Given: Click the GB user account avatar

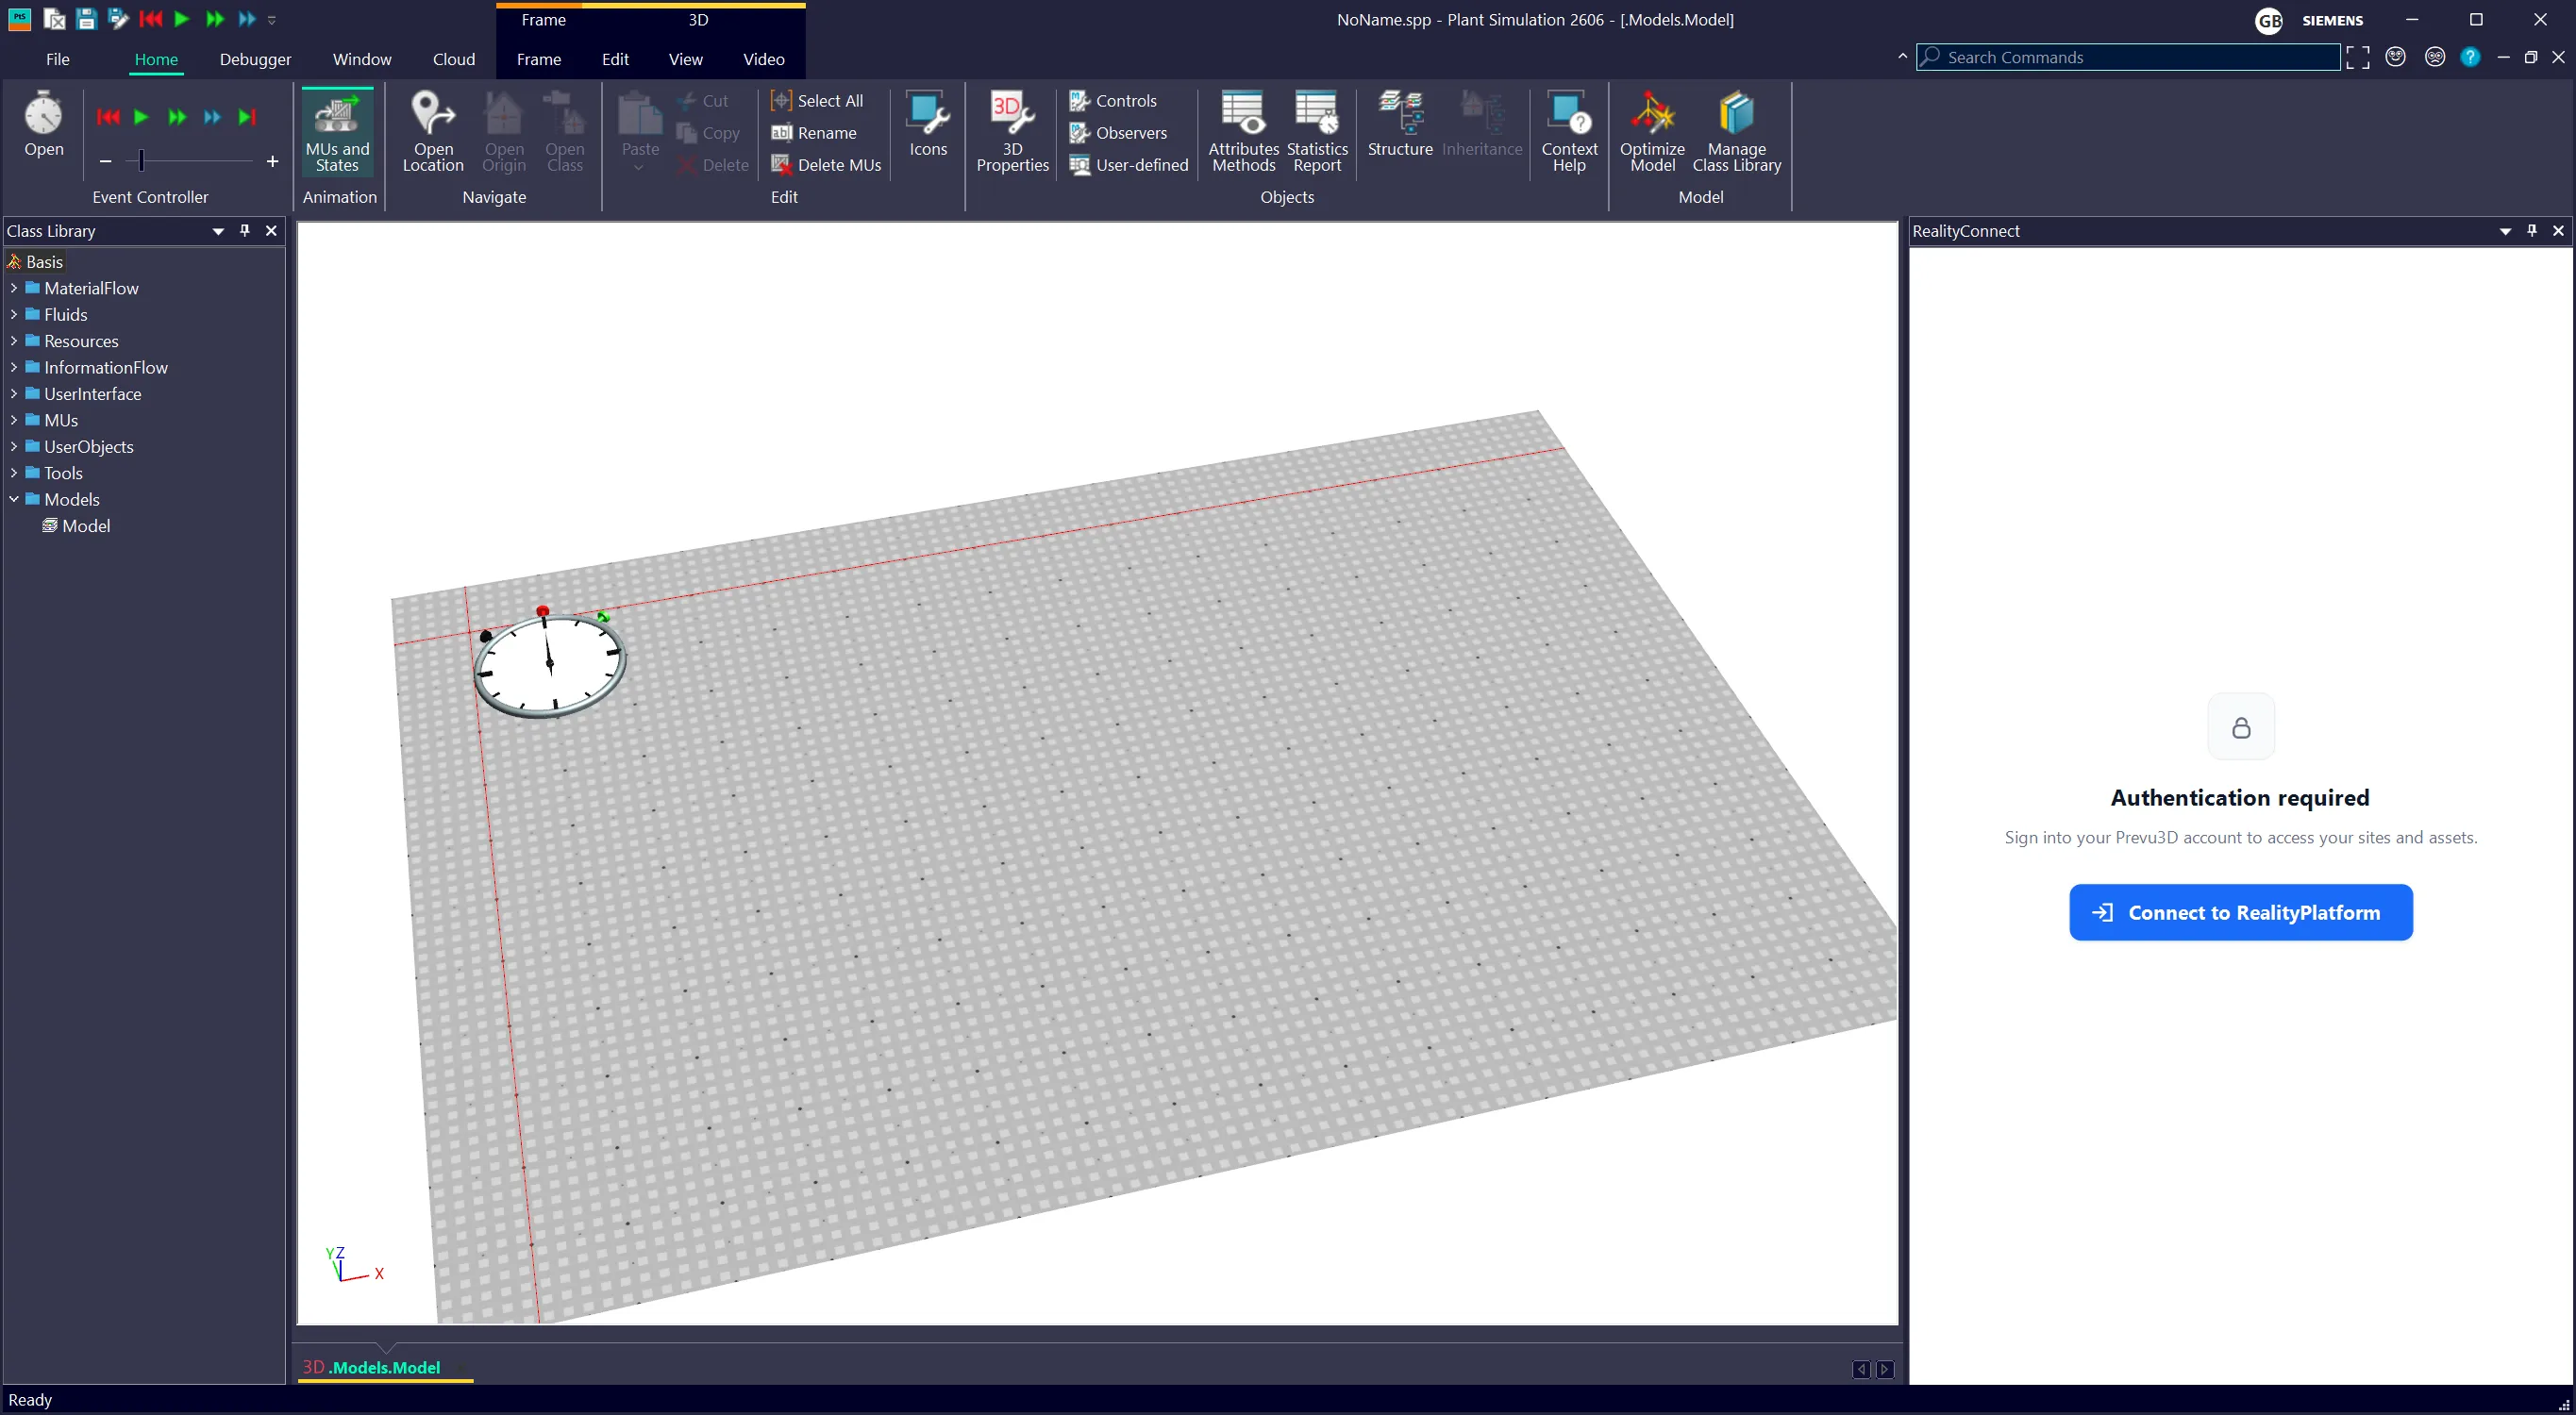Looking at the screenshot, I should pyautogui.click(x=2269, y=20).
